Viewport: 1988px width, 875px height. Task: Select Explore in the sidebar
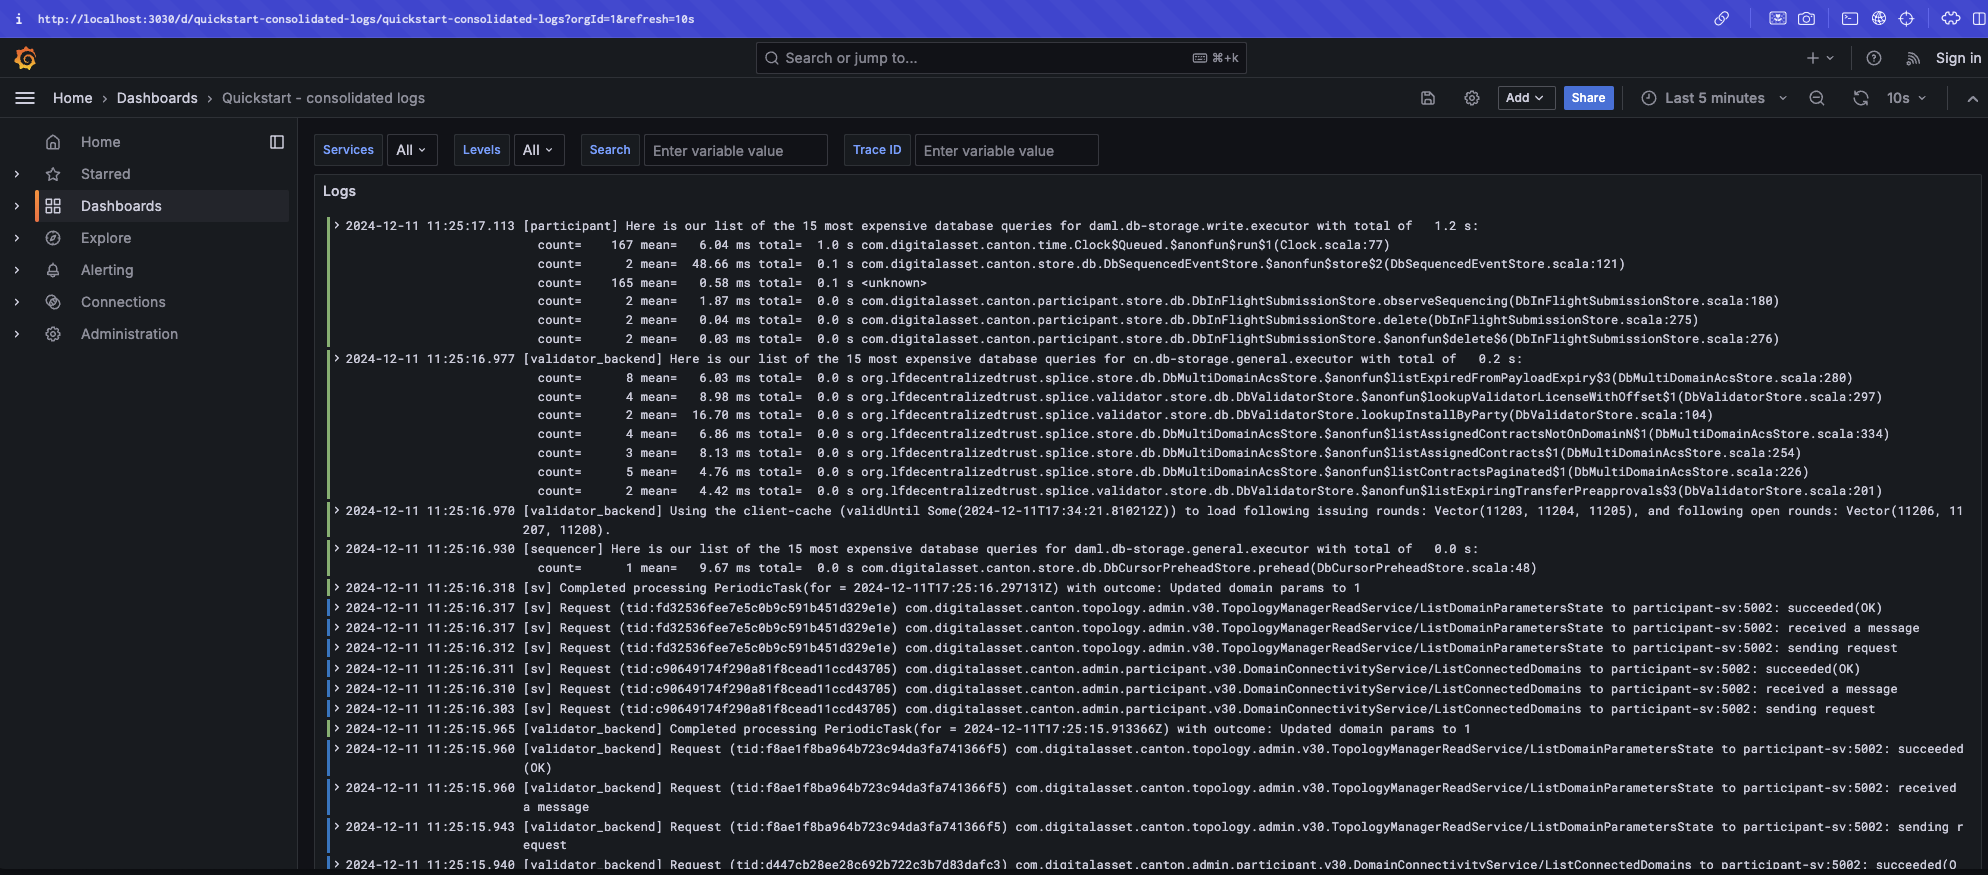(x=106, y=238)
